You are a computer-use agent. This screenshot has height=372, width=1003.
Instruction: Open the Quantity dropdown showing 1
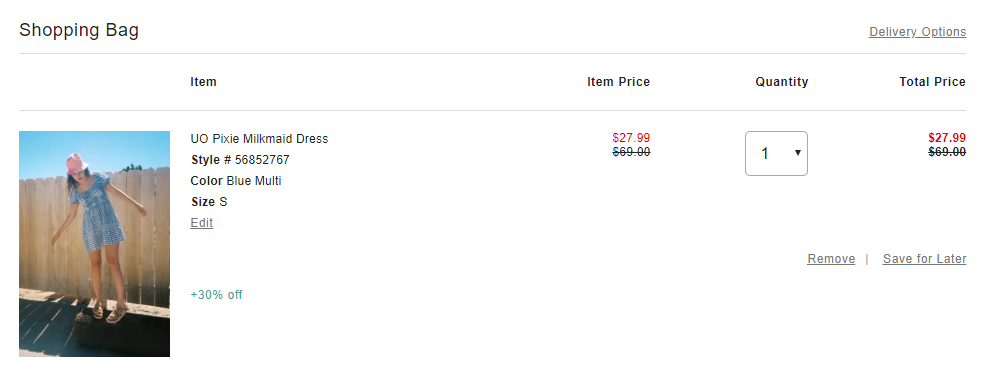(776, 153)
